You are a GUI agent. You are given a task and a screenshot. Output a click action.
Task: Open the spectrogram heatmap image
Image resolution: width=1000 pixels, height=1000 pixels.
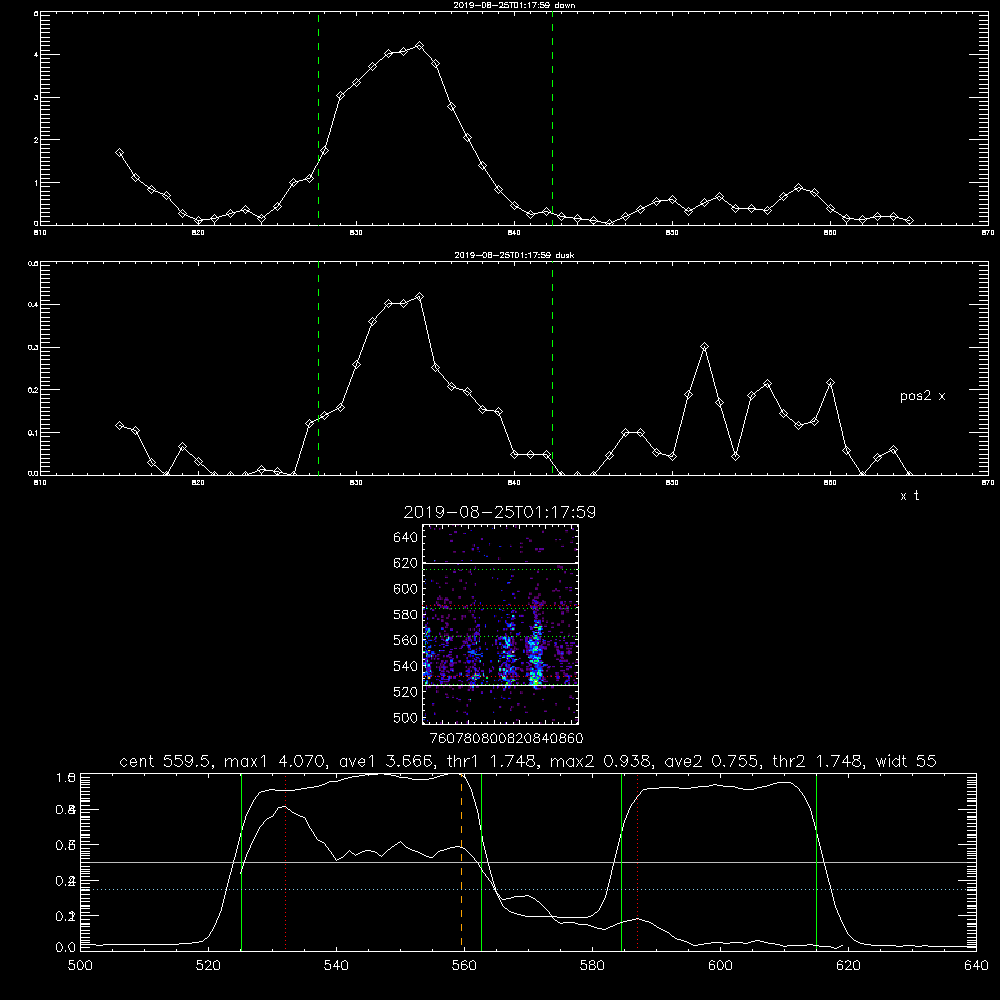coord(500,624)
